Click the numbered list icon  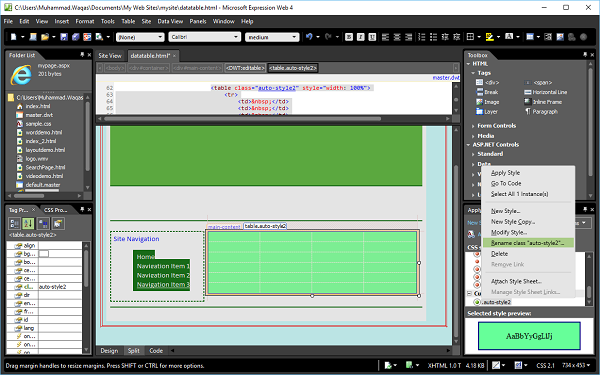point(422,37)
